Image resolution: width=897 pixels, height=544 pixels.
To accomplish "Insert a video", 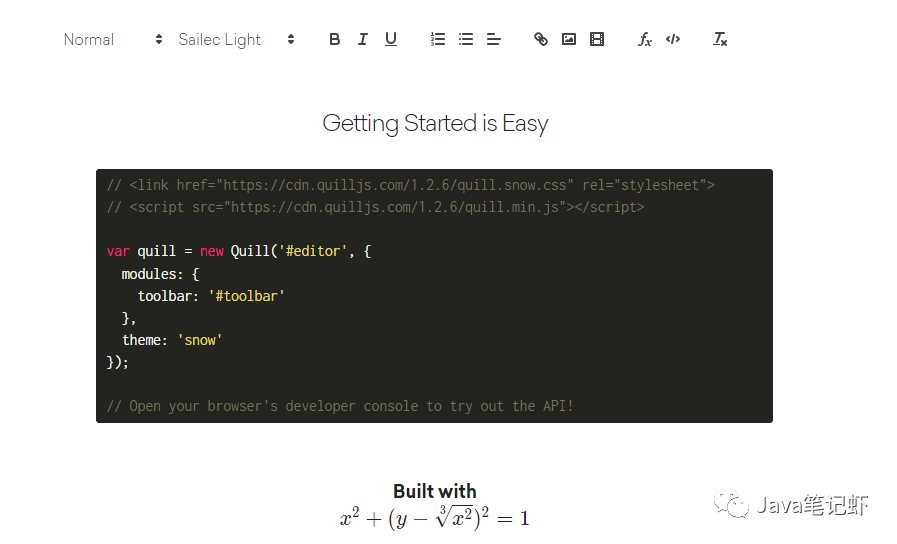I will point(597,39).
